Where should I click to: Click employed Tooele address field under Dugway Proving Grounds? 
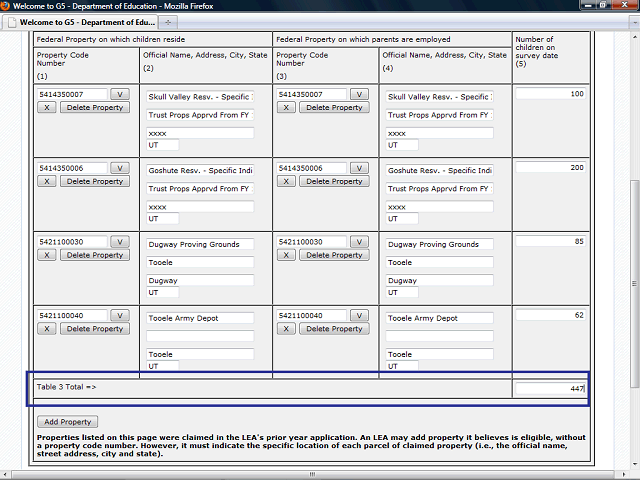[x=440, y=262]
